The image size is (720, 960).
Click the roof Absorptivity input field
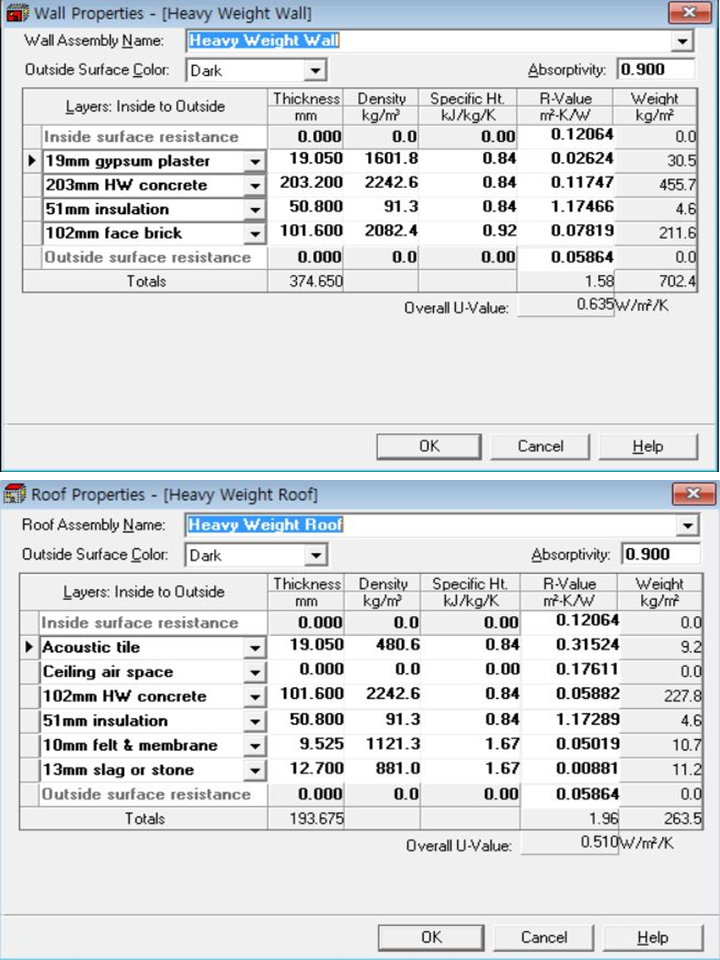[657, 554]
